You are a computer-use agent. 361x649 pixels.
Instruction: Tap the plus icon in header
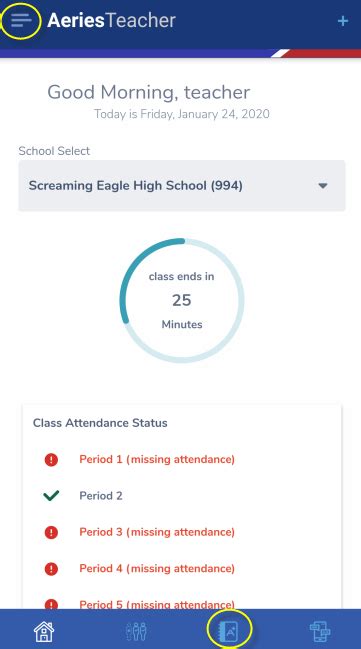tap(343, 21)
